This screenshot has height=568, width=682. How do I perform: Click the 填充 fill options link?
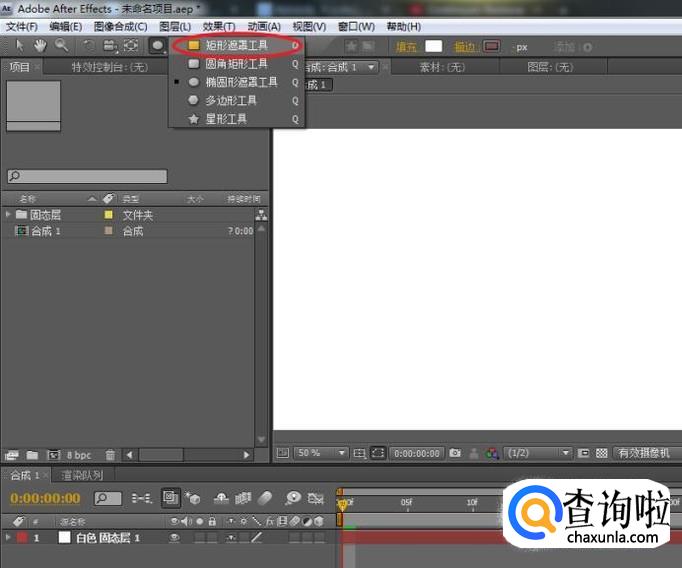[406, 46]
